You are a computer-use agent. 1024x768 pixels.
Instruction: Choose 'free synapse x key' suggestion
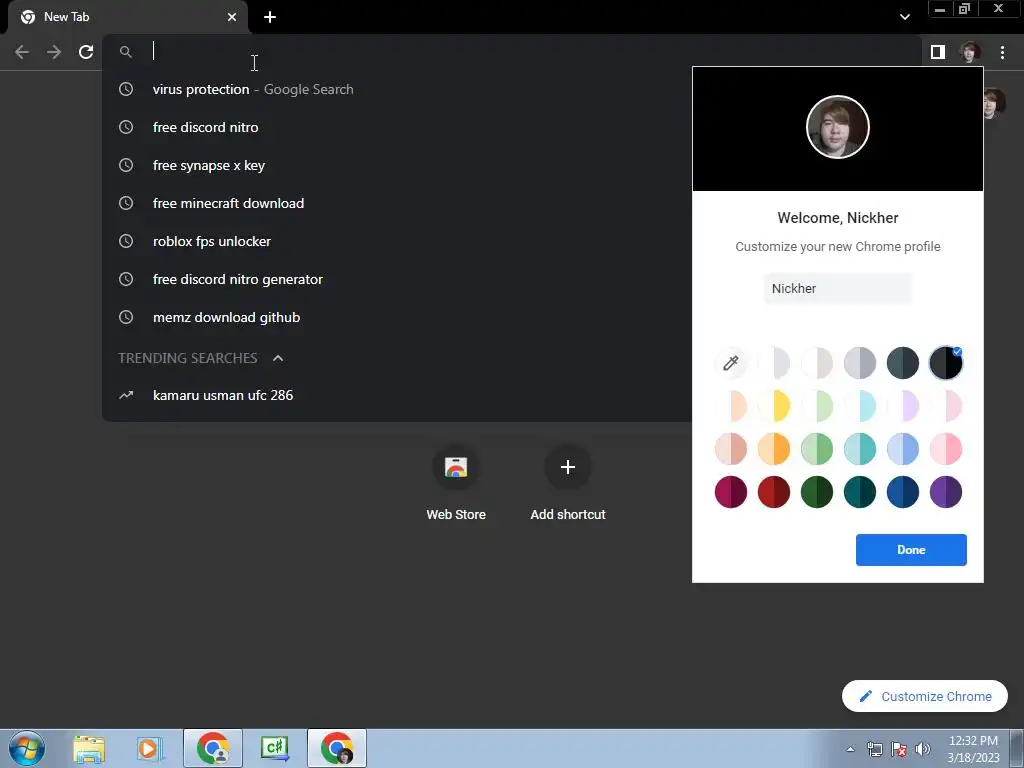397,165
